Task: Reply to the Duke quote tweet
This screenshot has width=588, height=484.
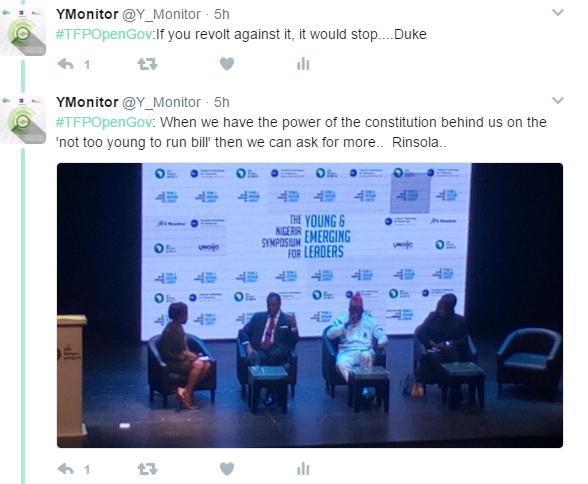Action: coord(66,64)
